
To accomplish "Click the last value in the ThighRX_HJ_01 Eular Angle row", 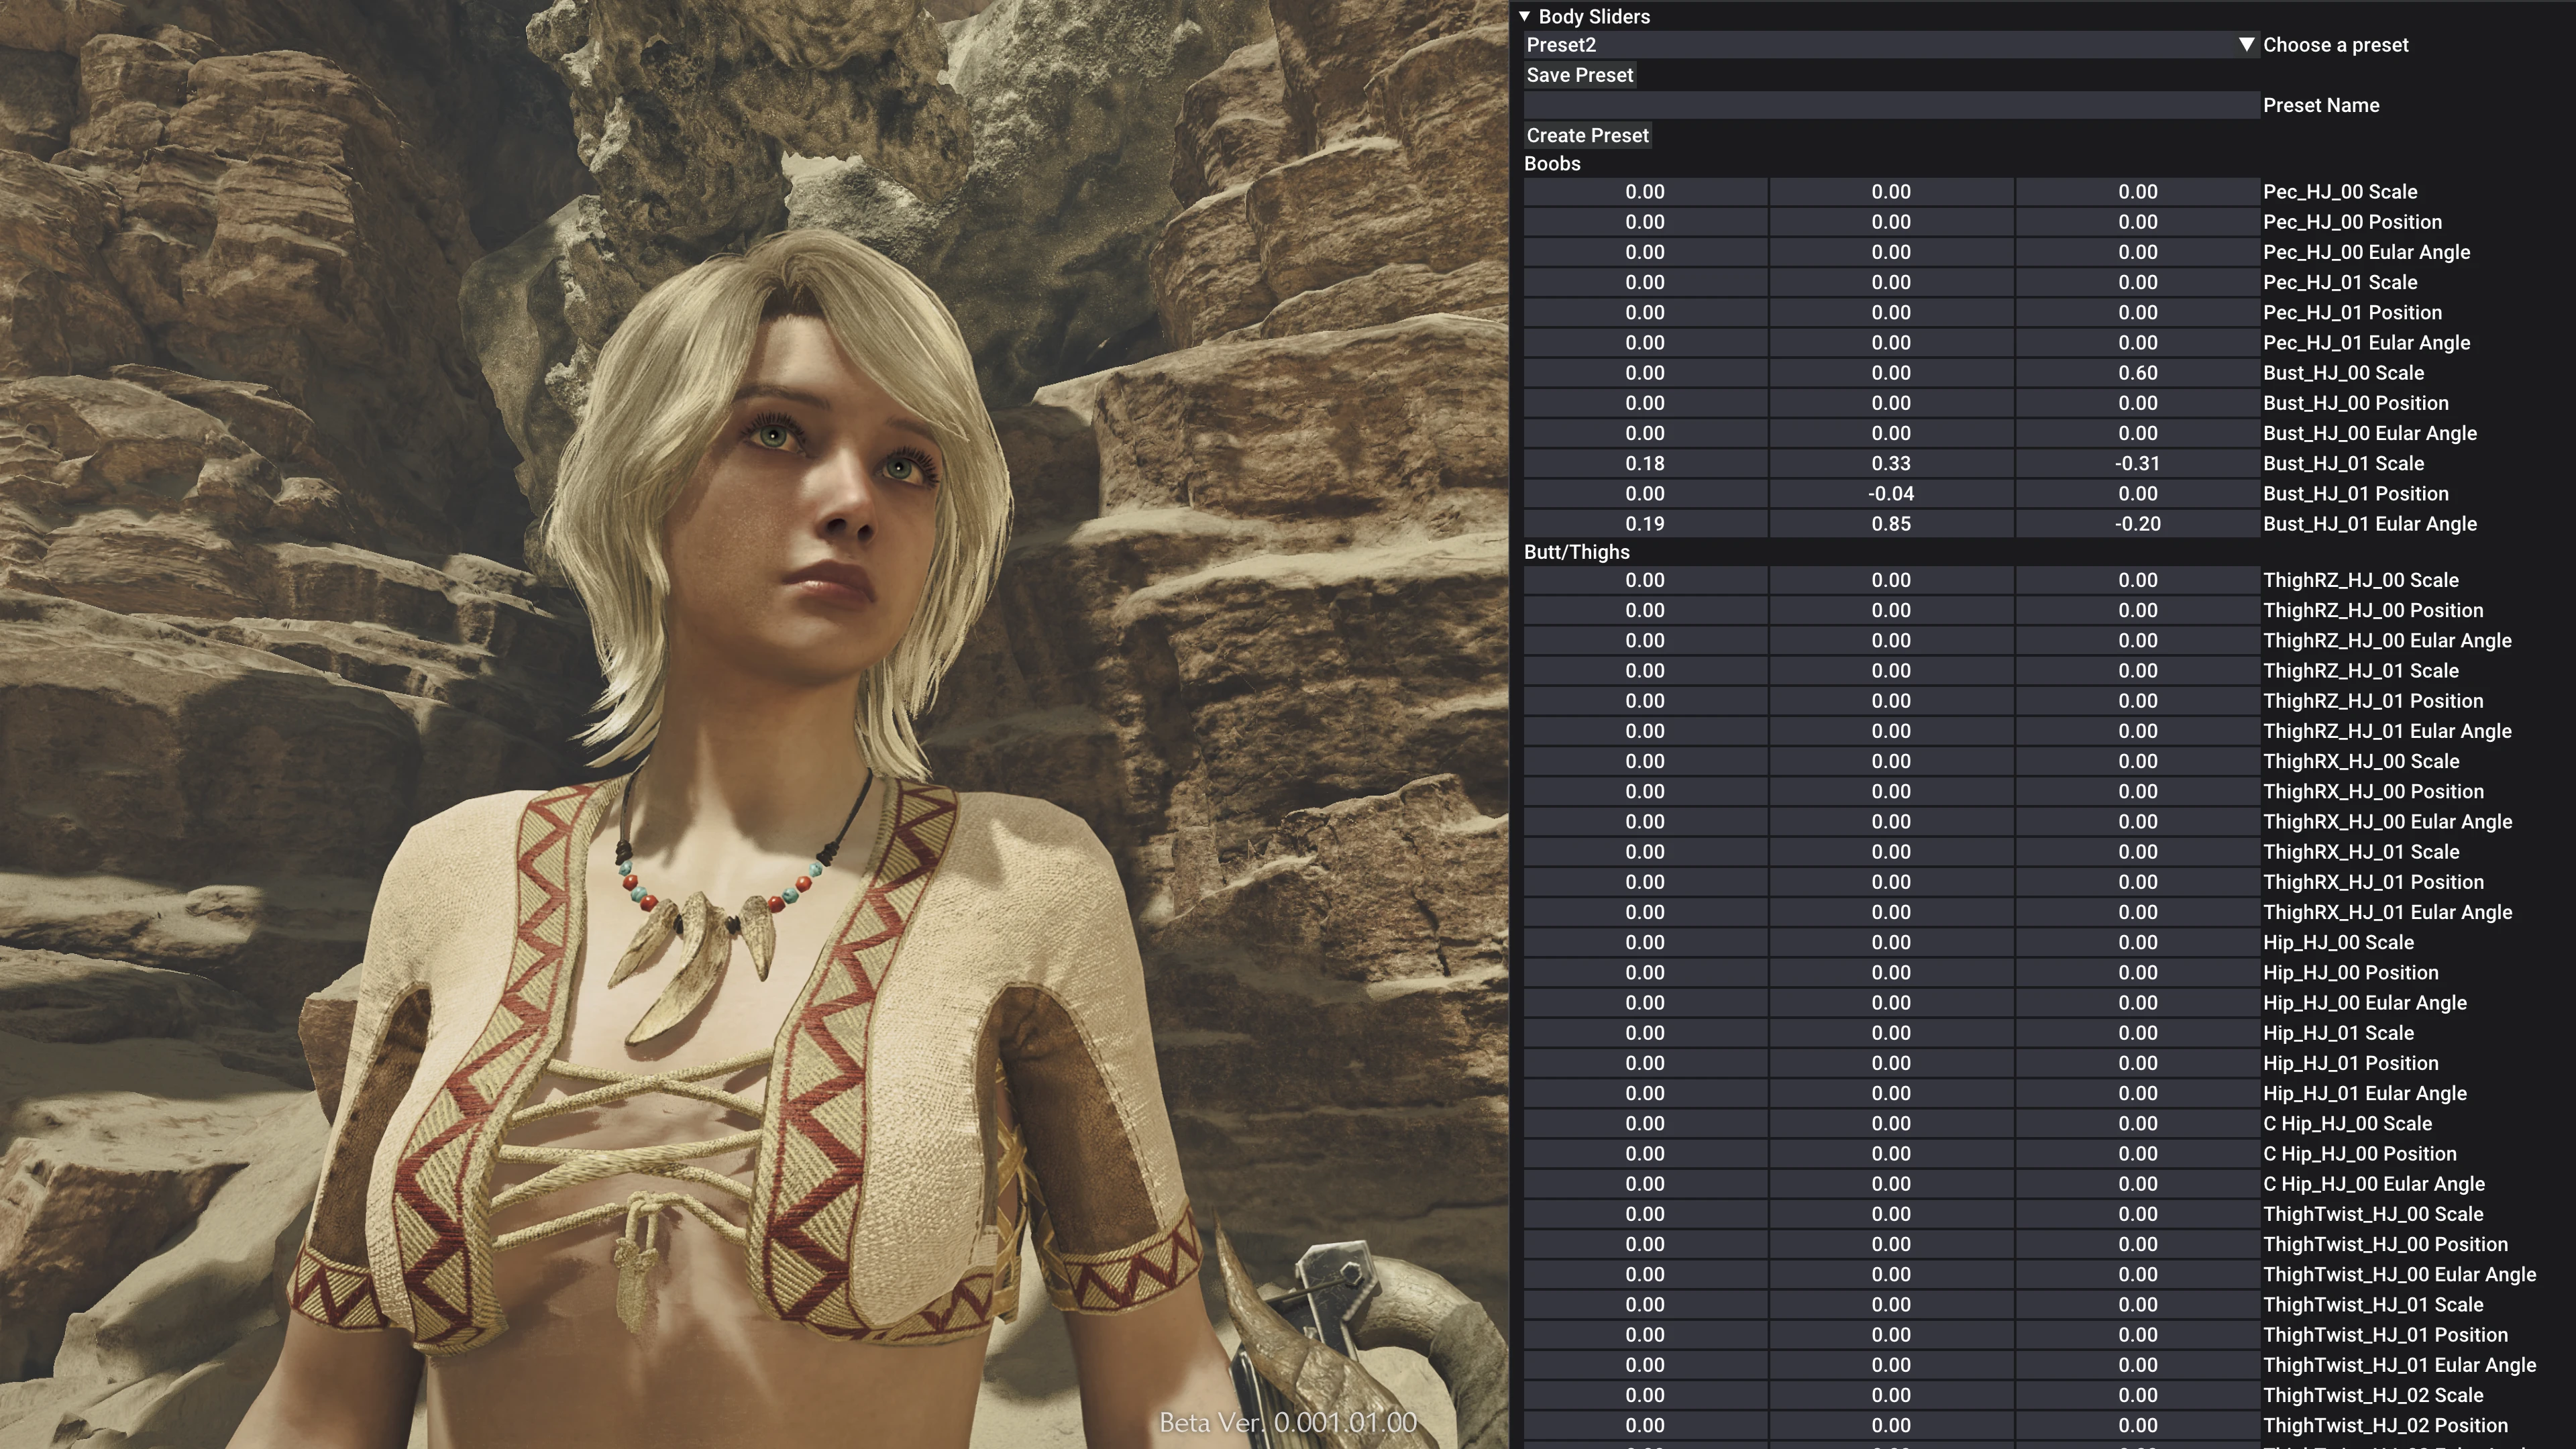I will tap(2137, 912).
